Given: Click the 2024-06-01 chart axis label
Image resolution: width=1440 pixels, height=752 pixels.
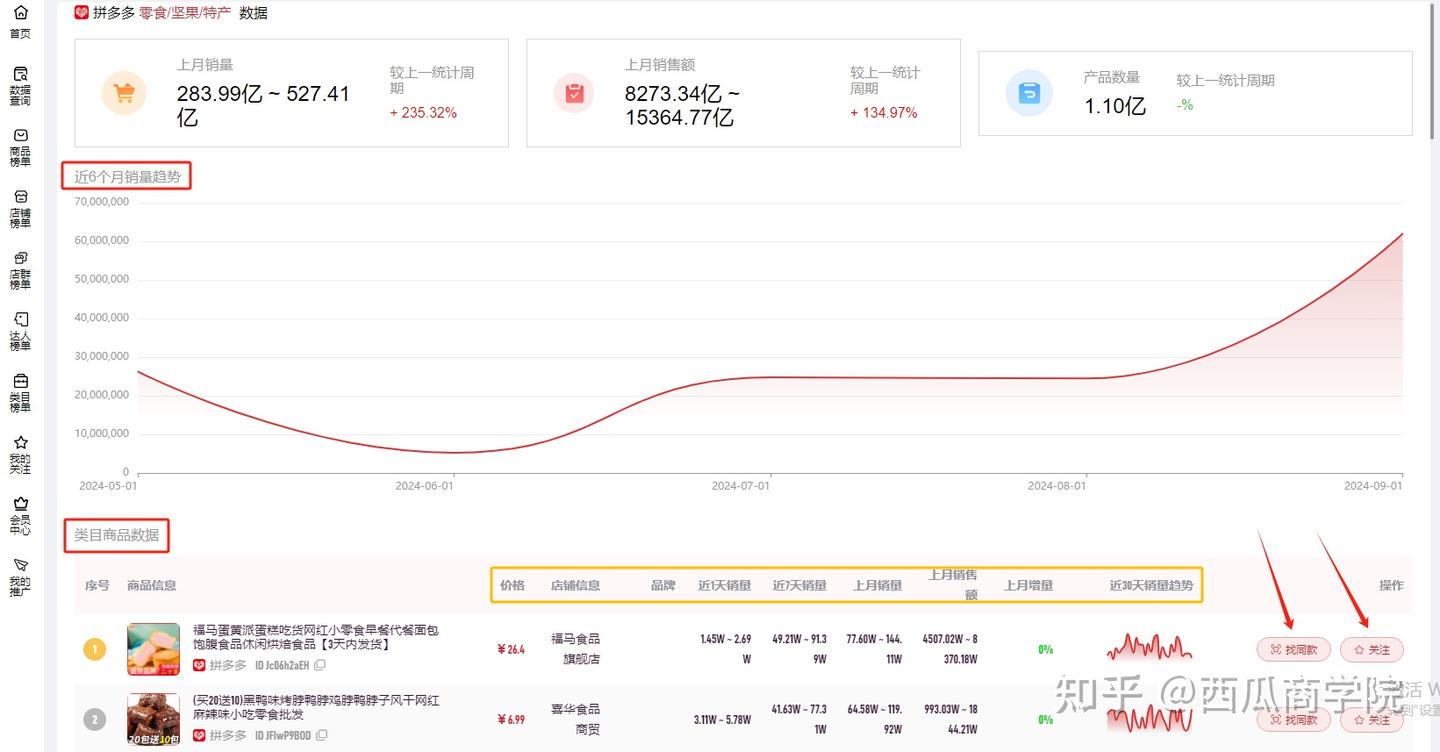Looking at the screenshot, I should 424,486.
